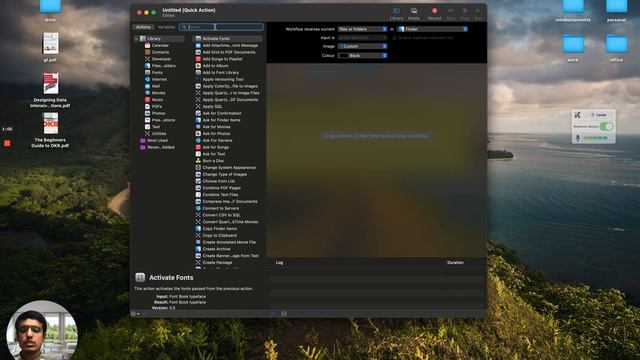Select the Burn a Disc action
The height and width of the screenshot is (360, 640).
tap(209, 161)
